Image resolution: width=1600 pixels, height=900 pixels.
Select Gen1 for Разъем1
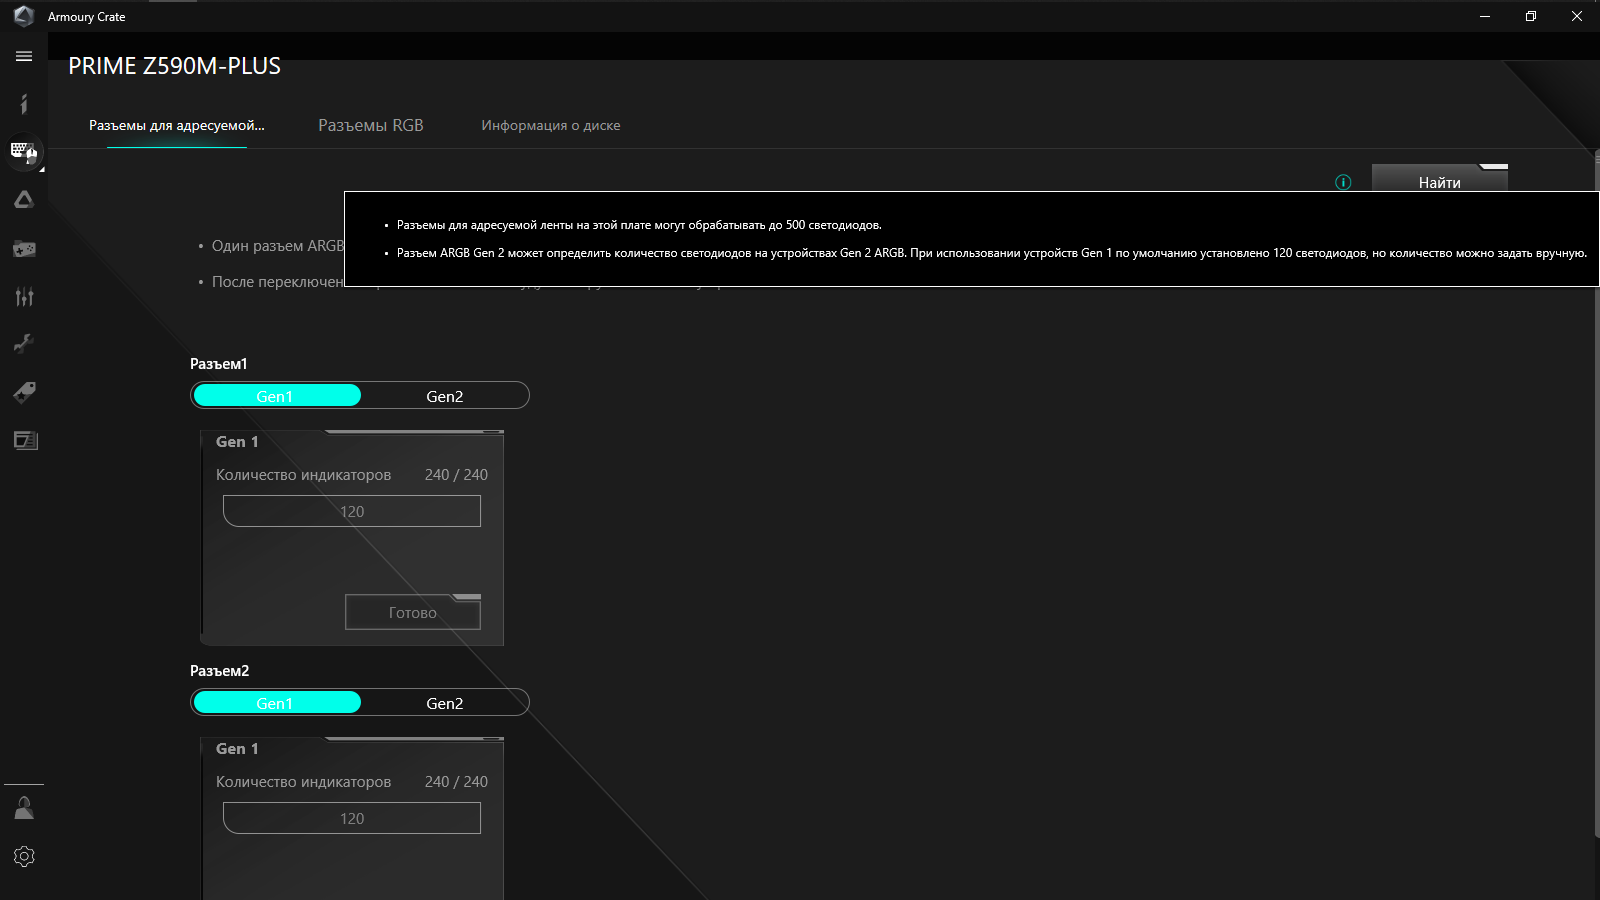point(277,396)
